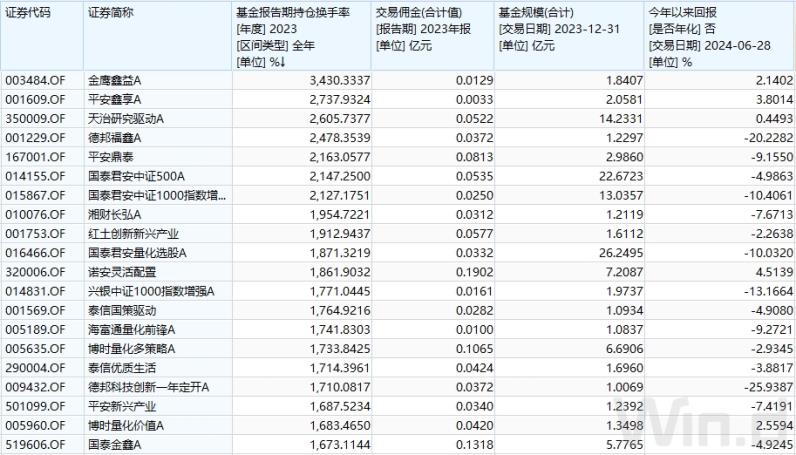Select fund code 350009.OF

click(x=36, y=119)
